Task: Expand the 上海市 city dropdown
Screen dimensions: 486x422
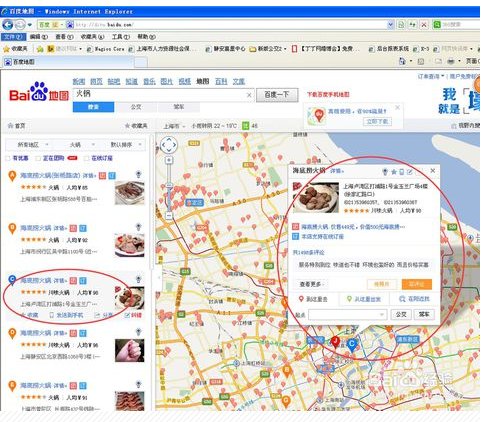Action: (174, 126)
